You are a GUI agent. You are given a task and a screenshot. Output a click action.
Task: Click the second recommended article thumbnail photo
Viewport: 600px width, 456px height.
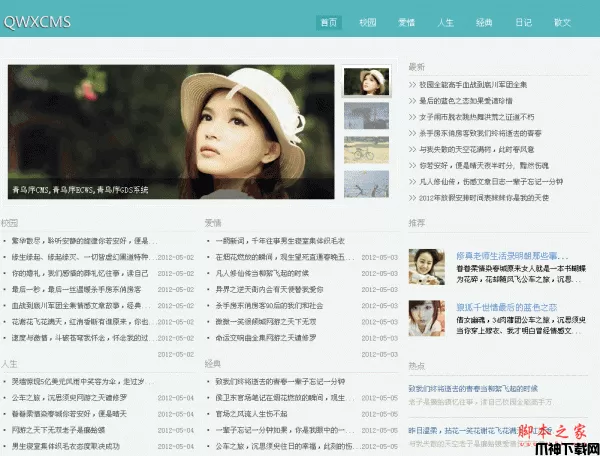(425, 317)
